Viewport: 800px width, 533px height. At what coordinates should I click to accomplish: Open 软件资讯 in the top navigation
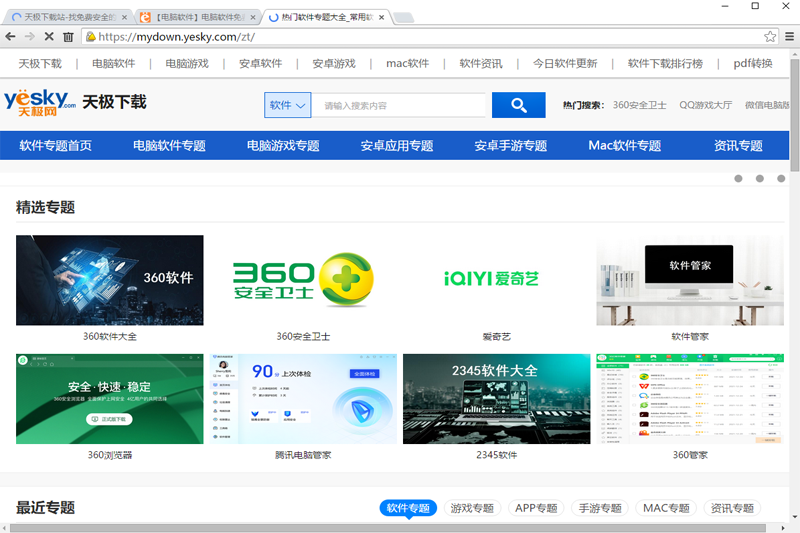(481, 64)
